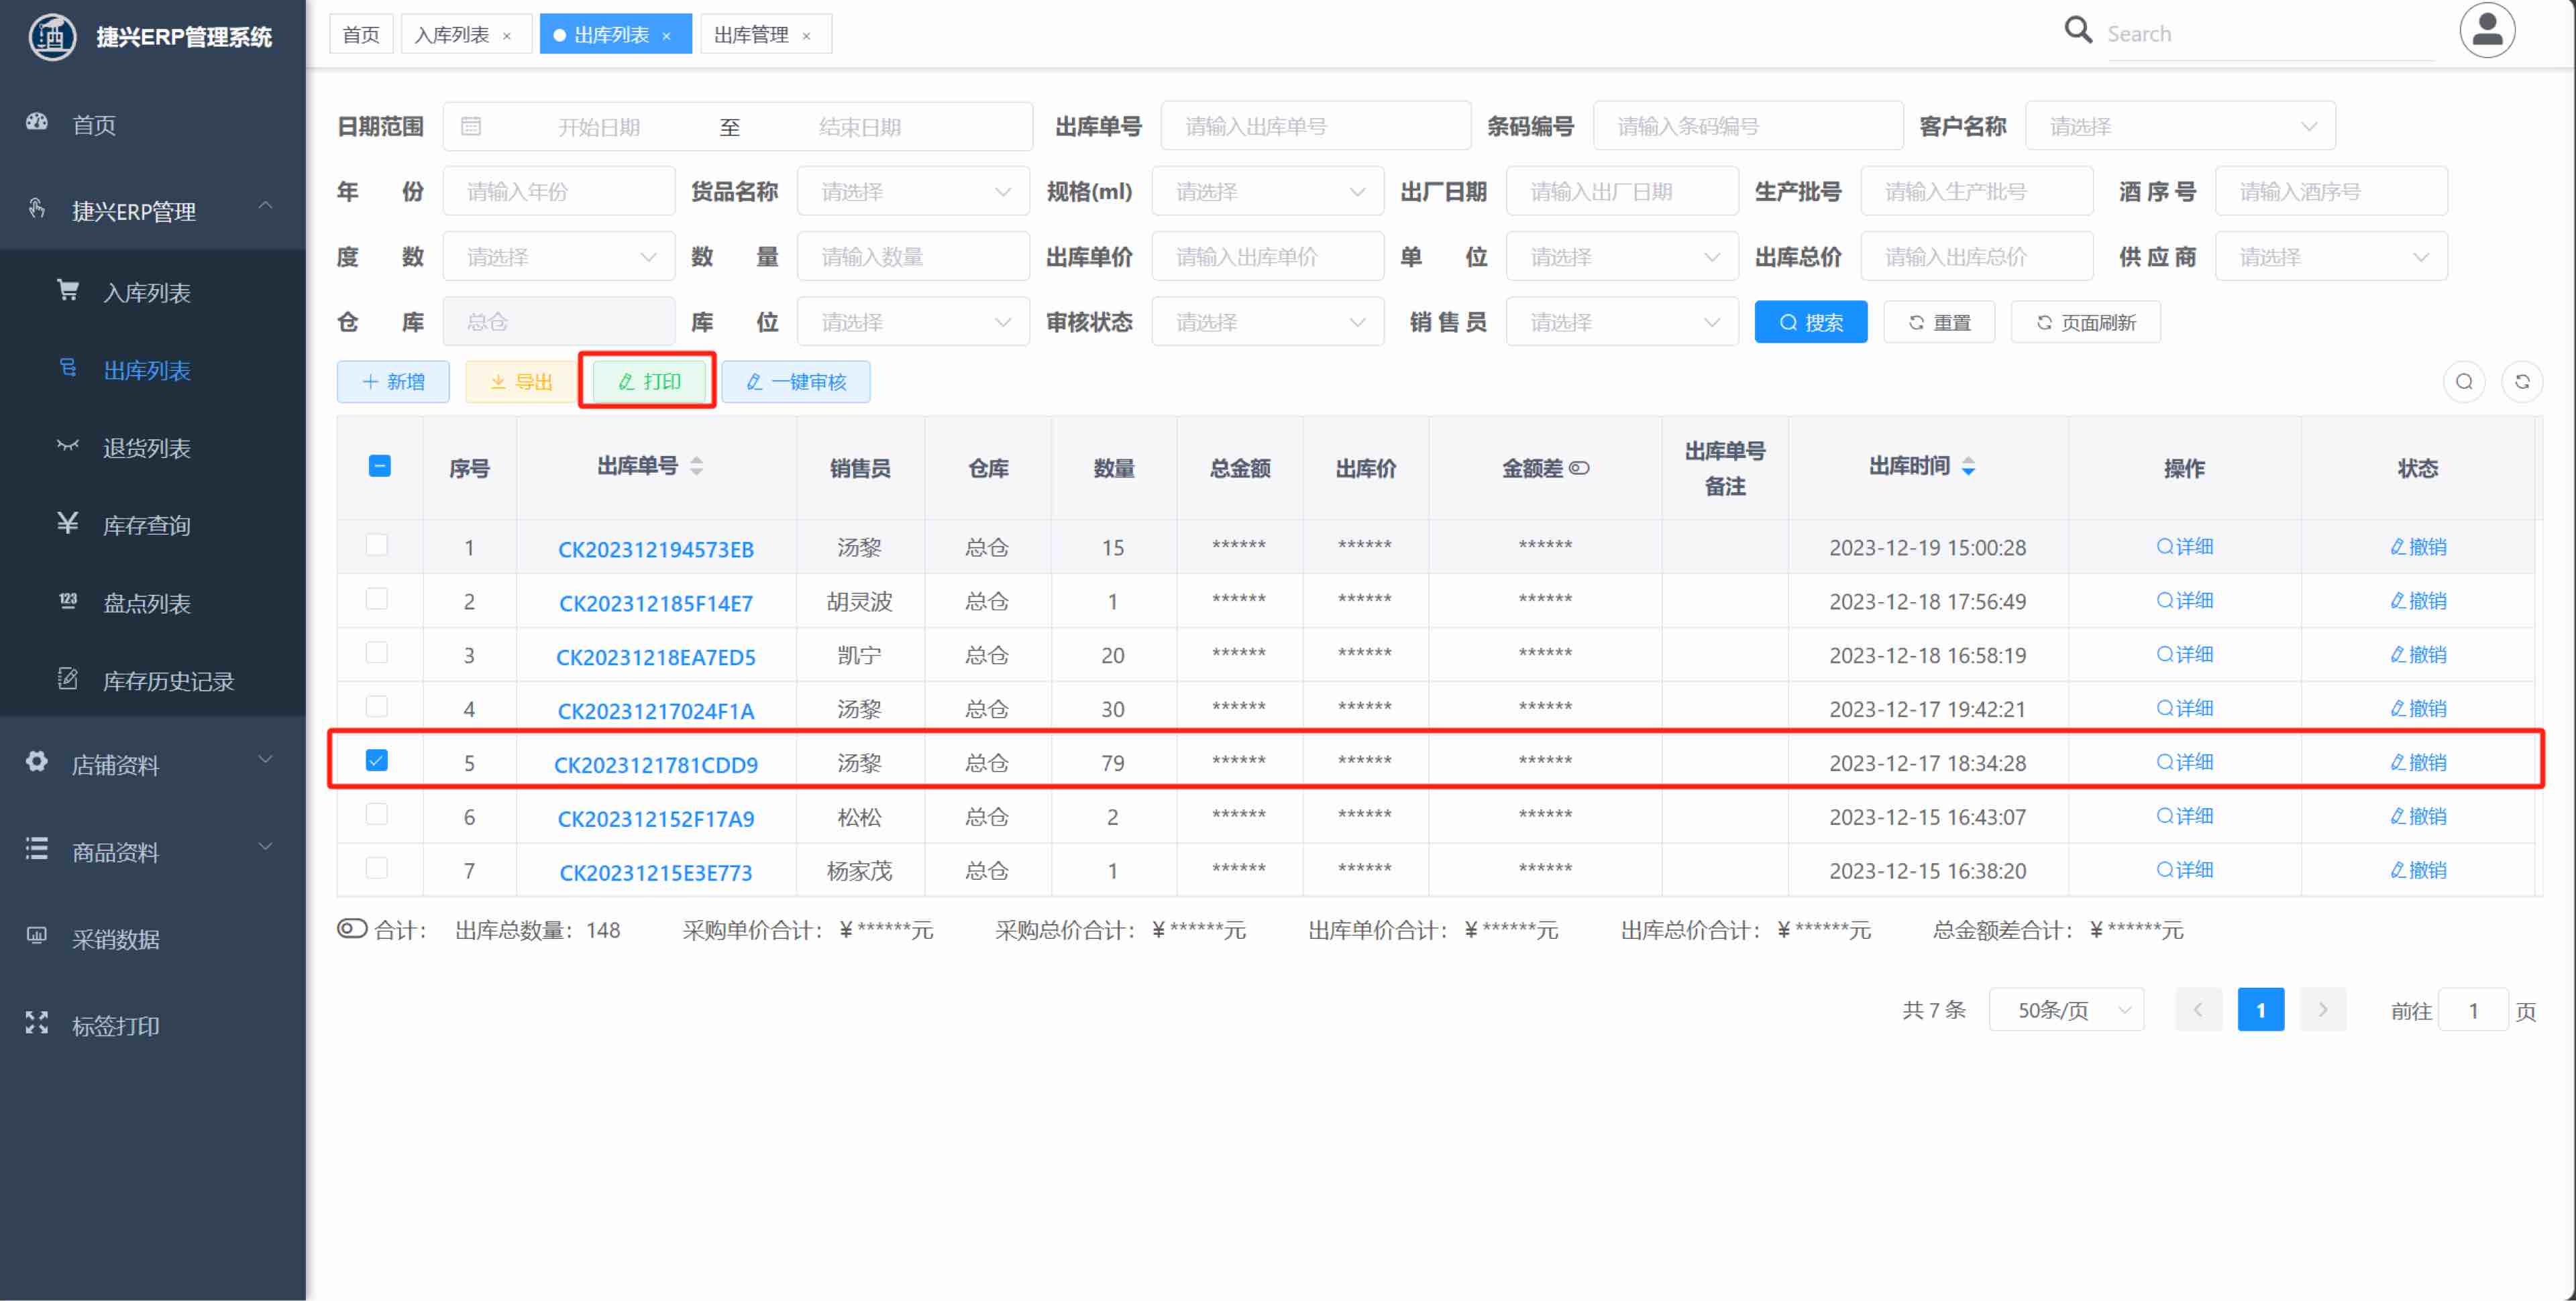Click the 一键审核 button

[796, 381]
